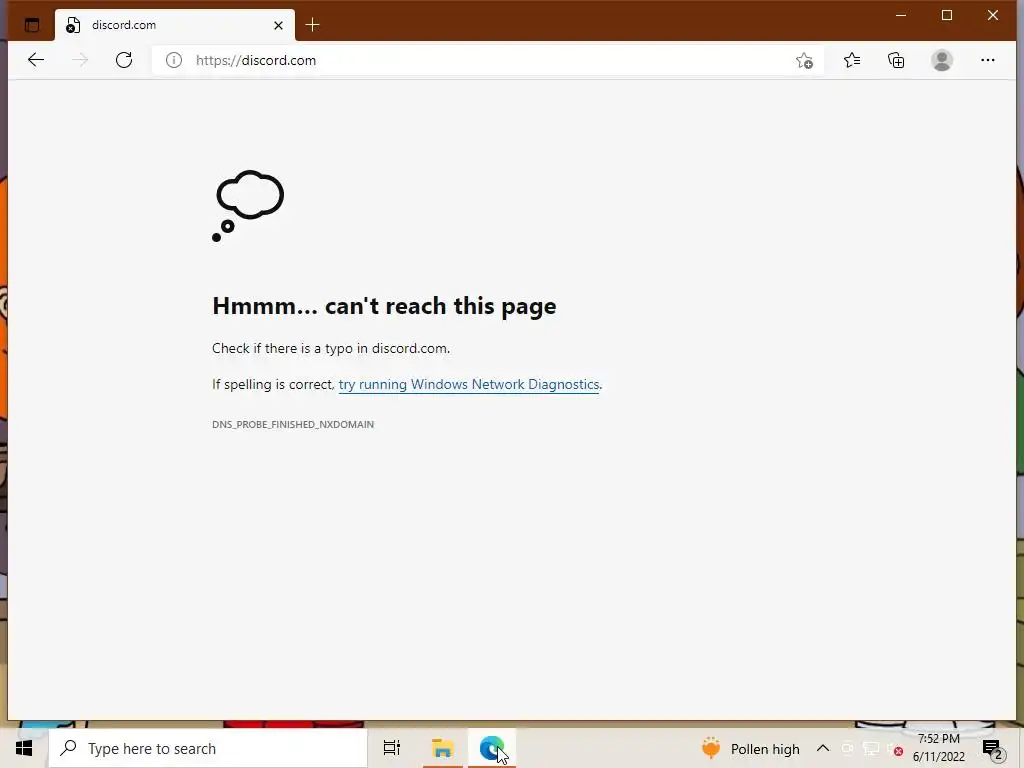Open the notification center icon
This screenshot has height=768, width=1024.
click(x=993, y=749)
